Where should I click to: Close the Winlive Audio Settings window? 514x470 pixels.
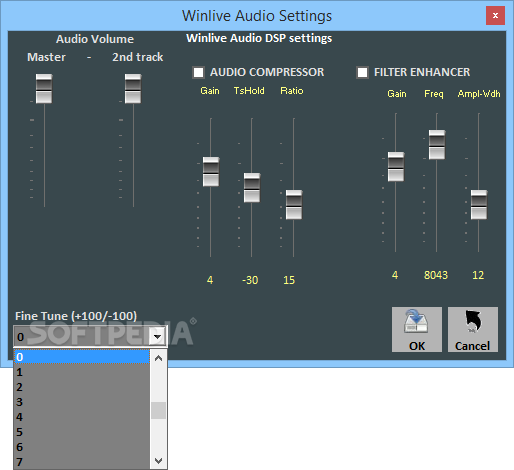point(495,16)
